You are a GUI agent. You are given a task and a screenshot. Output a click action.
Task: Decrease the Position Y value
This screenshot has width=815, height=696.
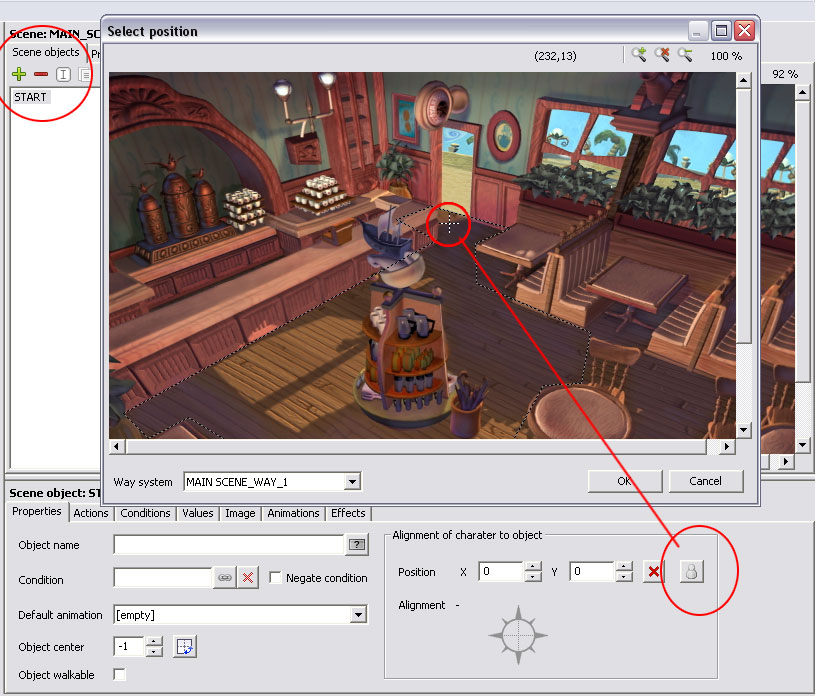point(624,576)
